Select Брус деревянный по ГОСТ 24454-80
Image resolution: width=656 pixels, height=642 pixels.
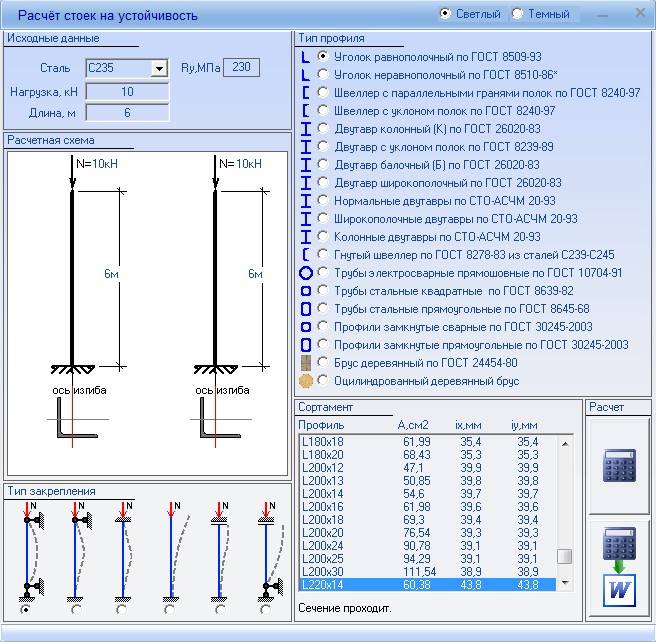323,362
